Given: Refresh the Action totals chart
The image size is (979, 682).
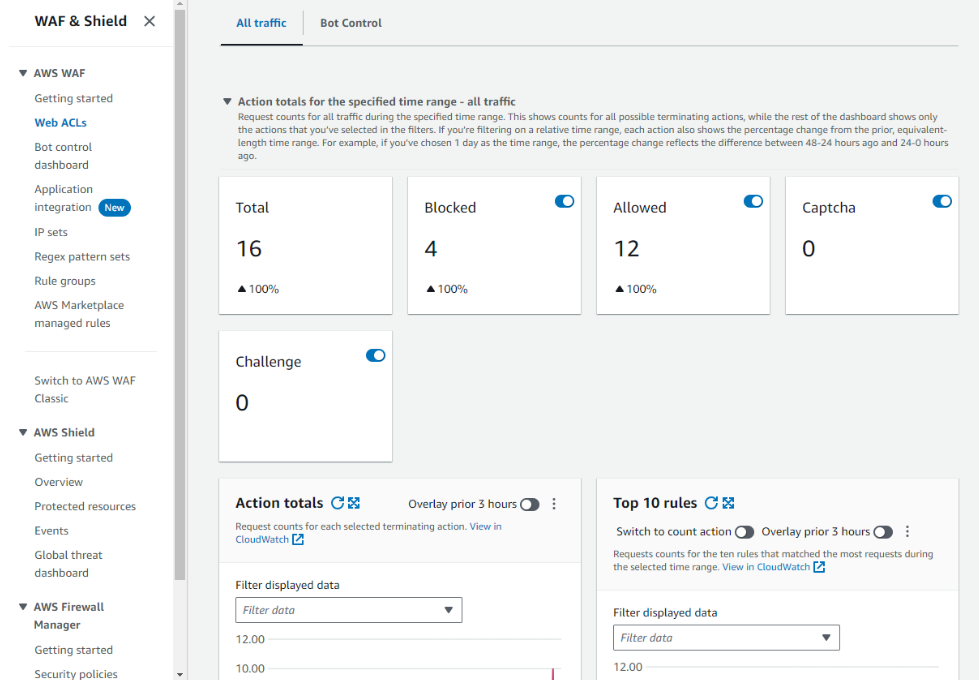Looking at the screenshot, I should click(x=337, y=503).
